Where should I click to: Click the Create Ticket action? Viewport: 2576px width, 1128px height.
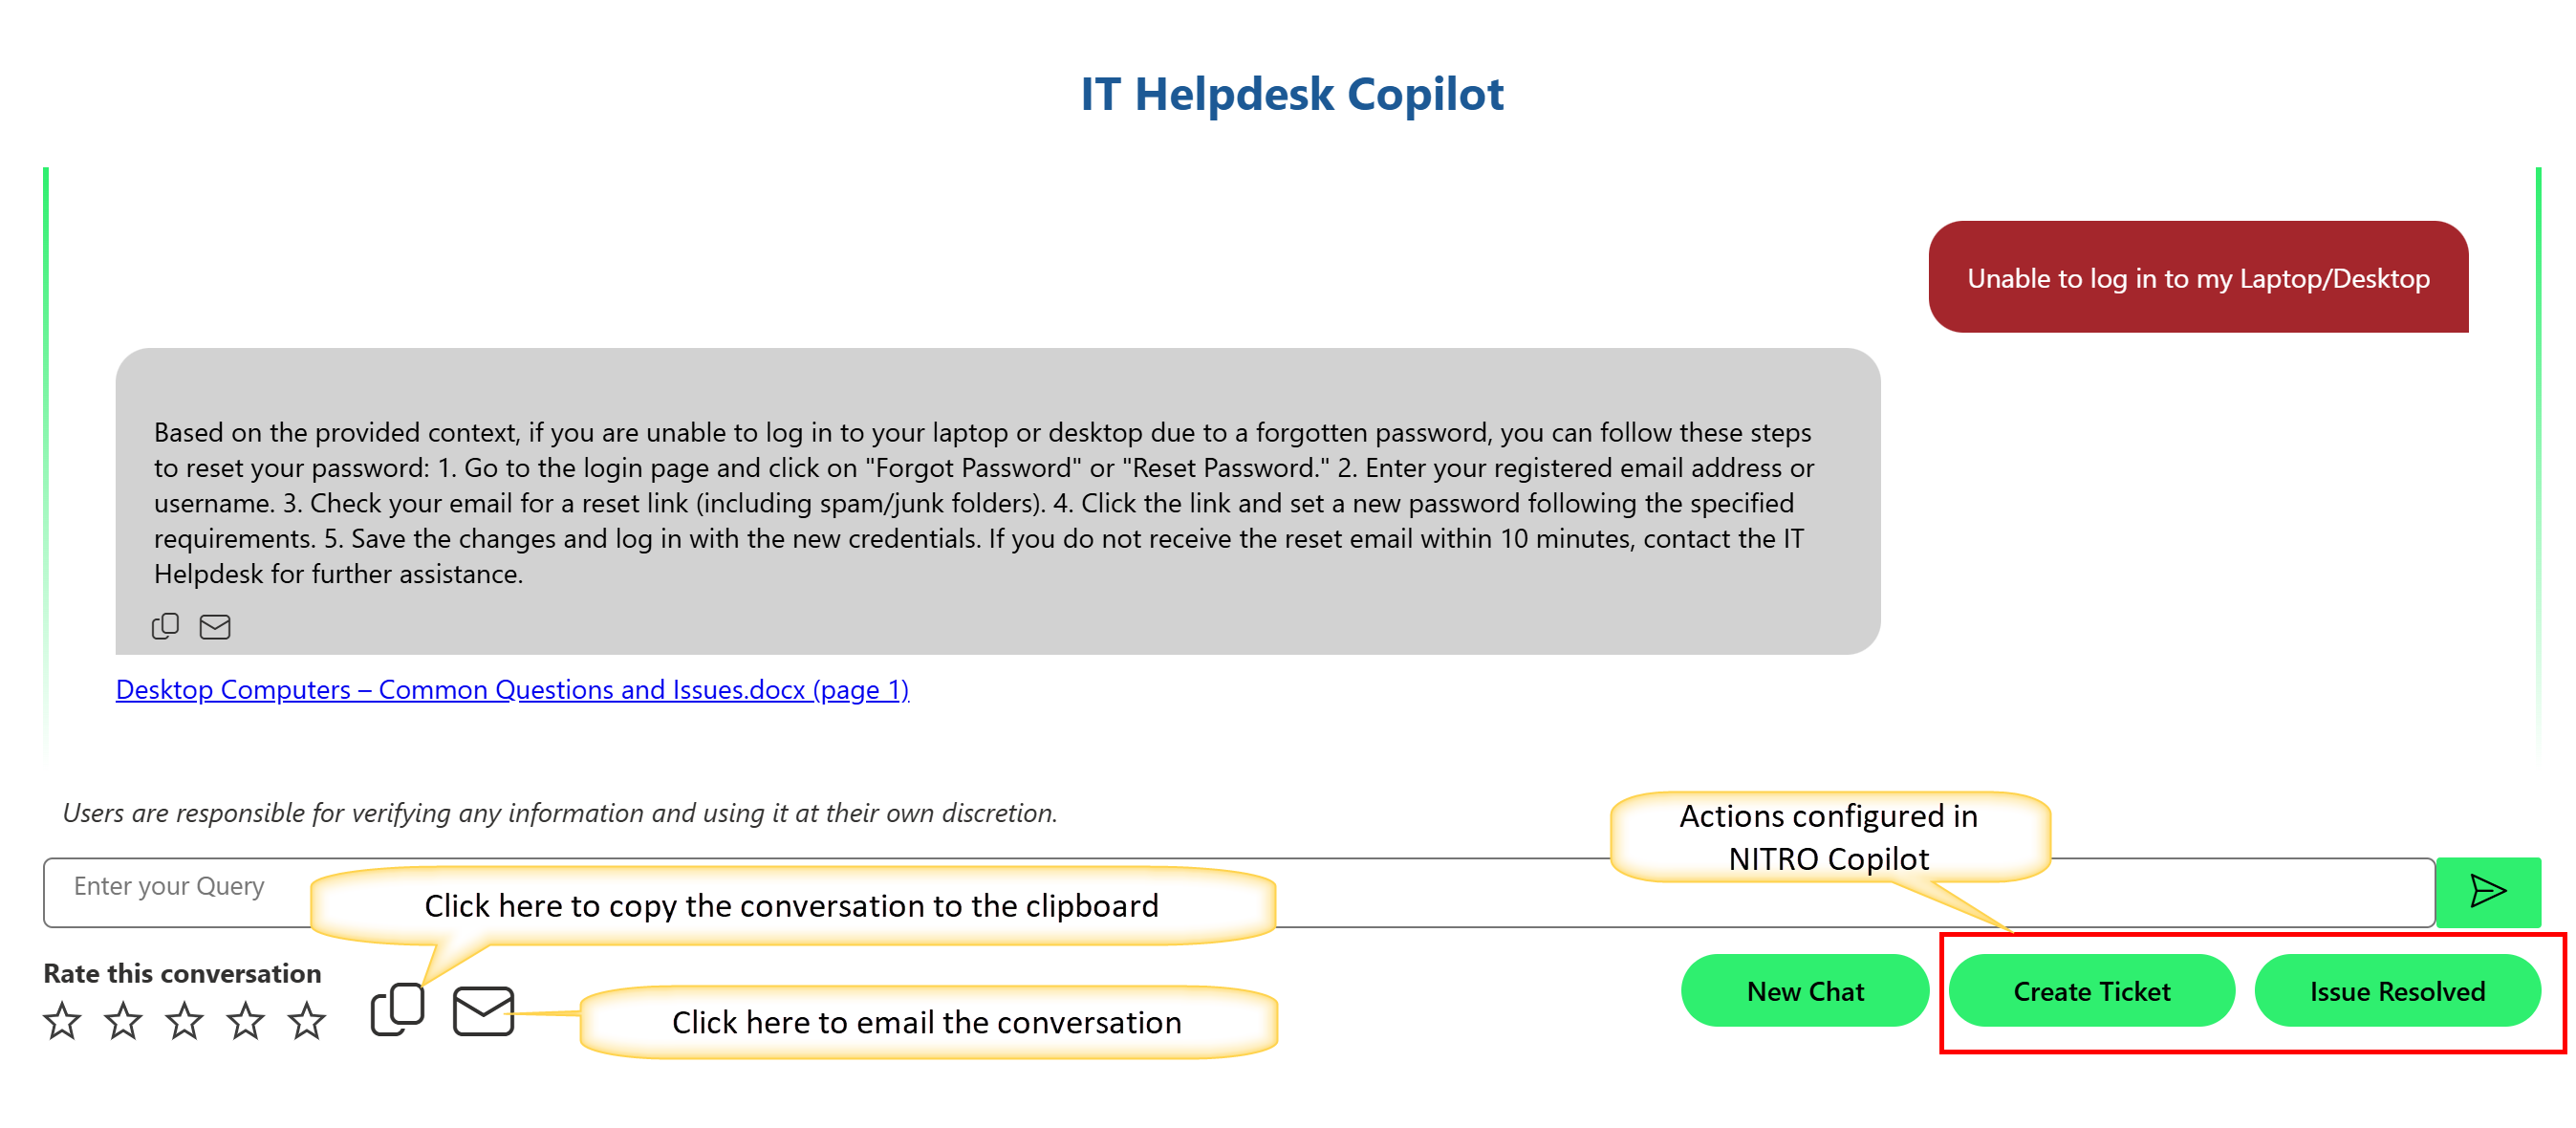pyautogui.click(x=2092, y=991)
